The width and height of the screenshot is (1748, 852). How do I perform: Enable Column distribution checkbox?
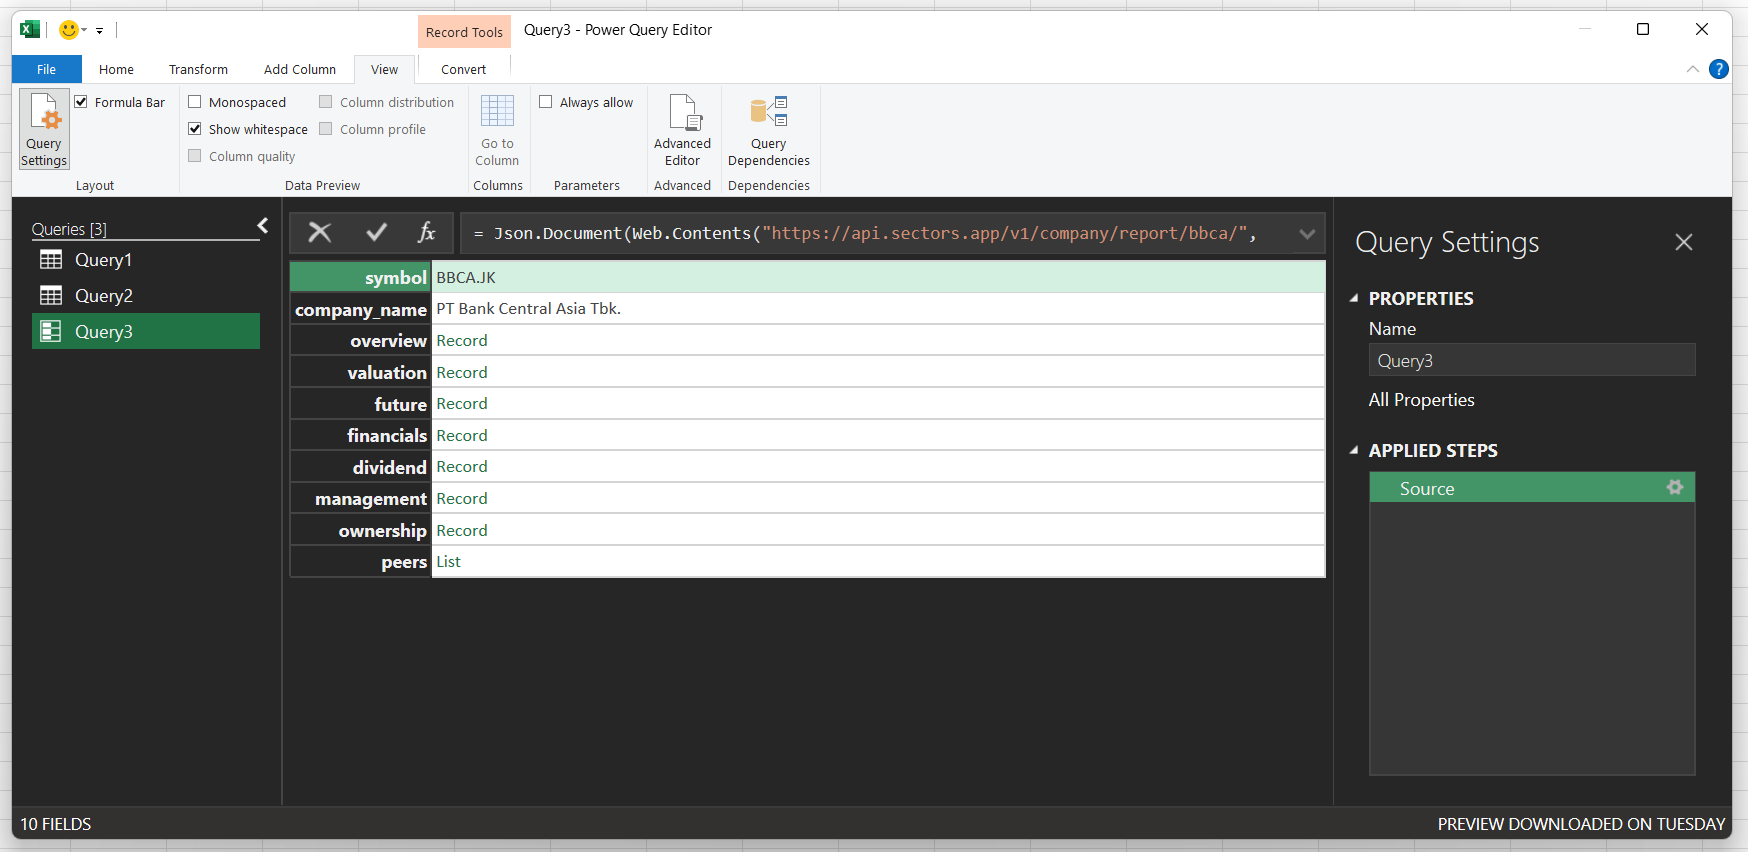326,102
